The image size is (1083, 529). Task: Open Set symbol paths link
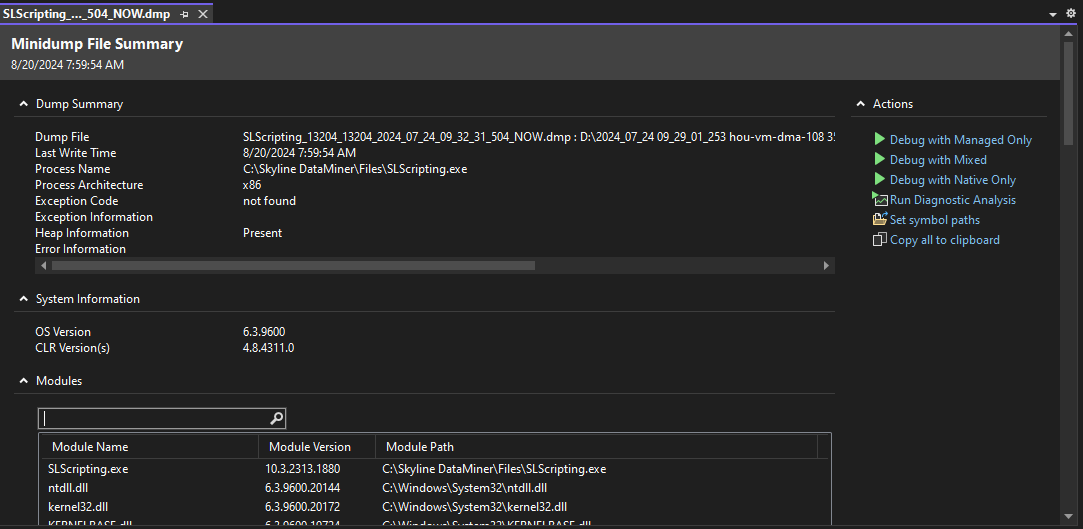point(935,220)
